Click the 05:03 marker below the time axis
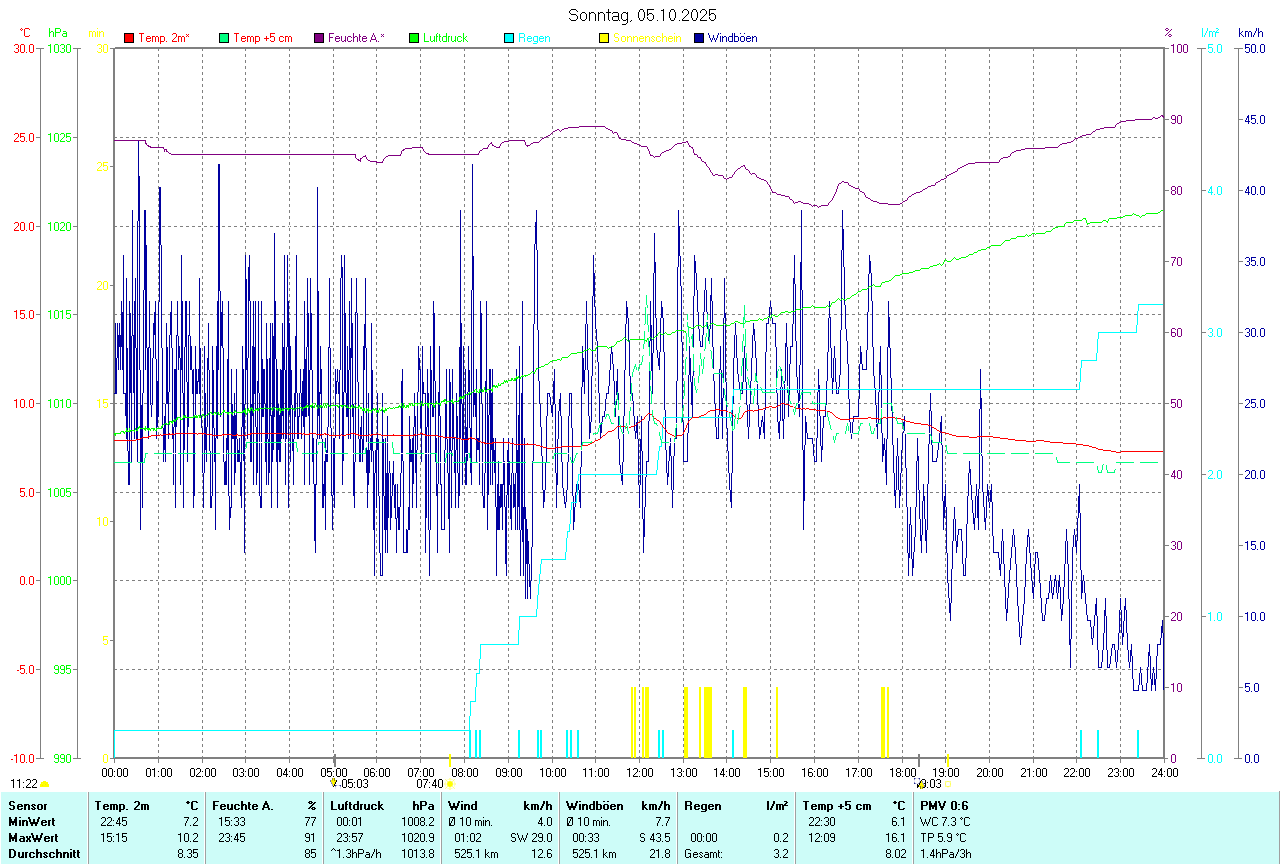This screenshot has height=864, width=1280. [x=355, y=784]
